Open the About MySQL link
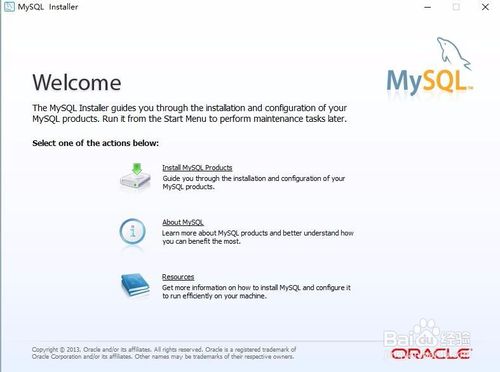Viewport: 500px width, 372px height. pyautogui.click(x=183, y=222)
